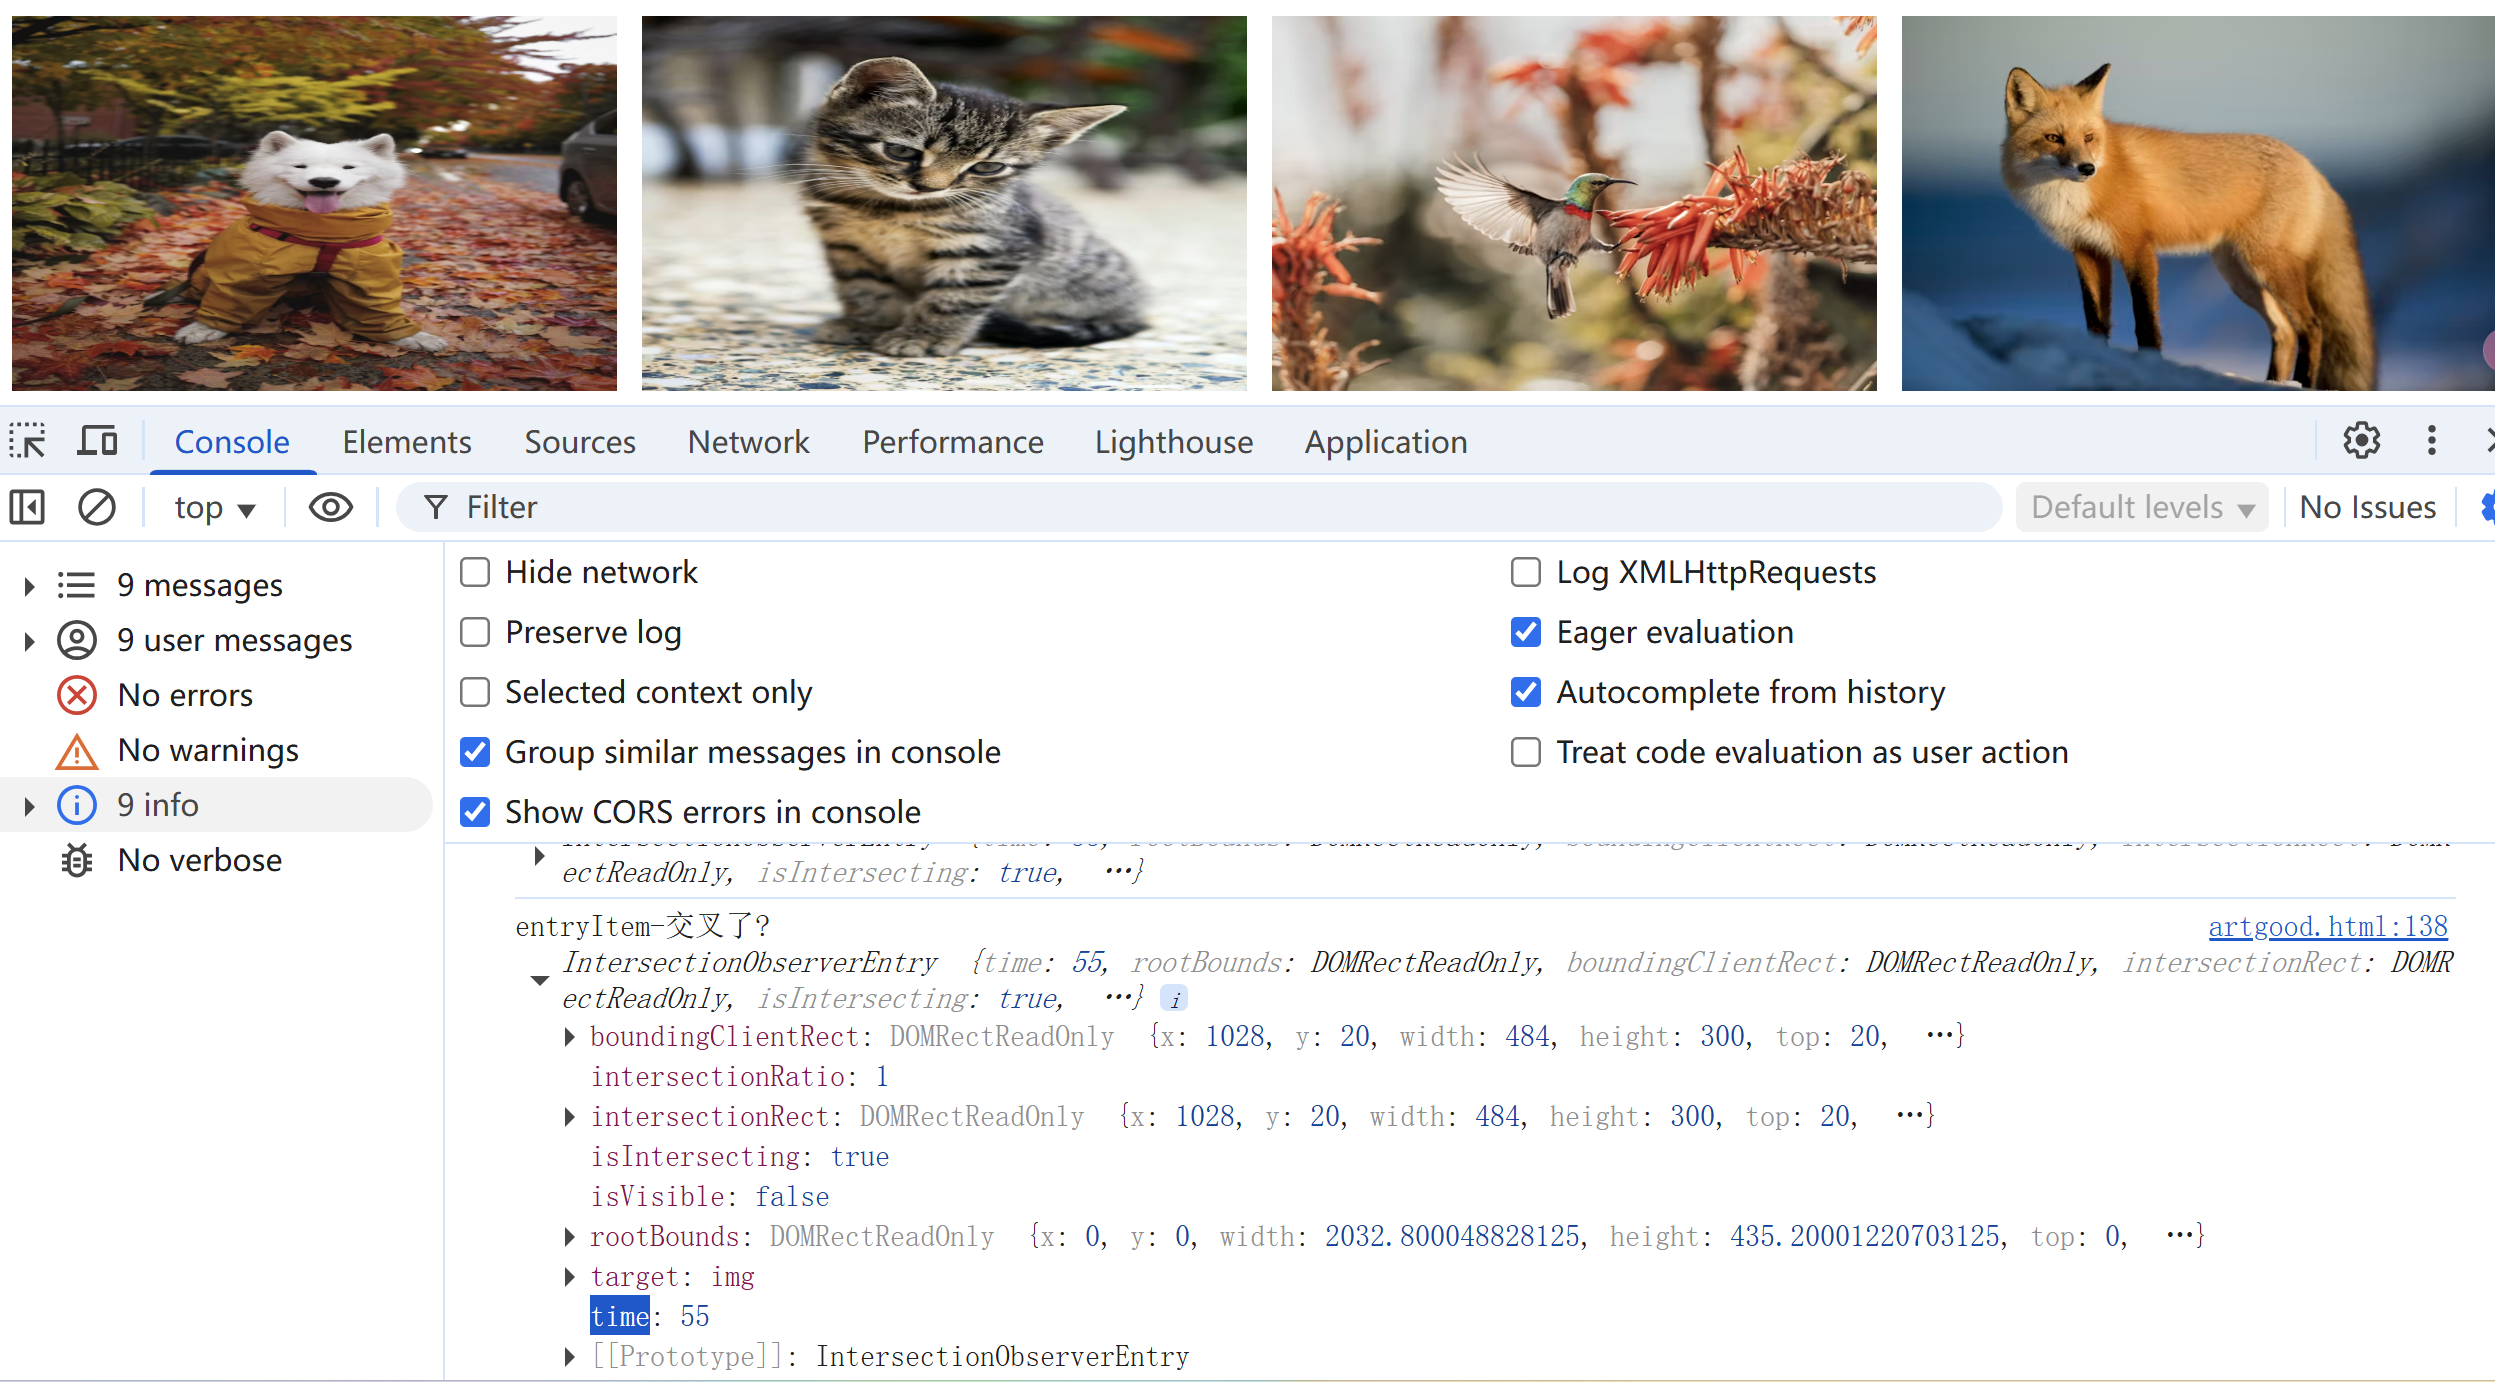Uncheck Eager evaluation
Screen dimensions: 2495x1382
tap(1525, 632)
